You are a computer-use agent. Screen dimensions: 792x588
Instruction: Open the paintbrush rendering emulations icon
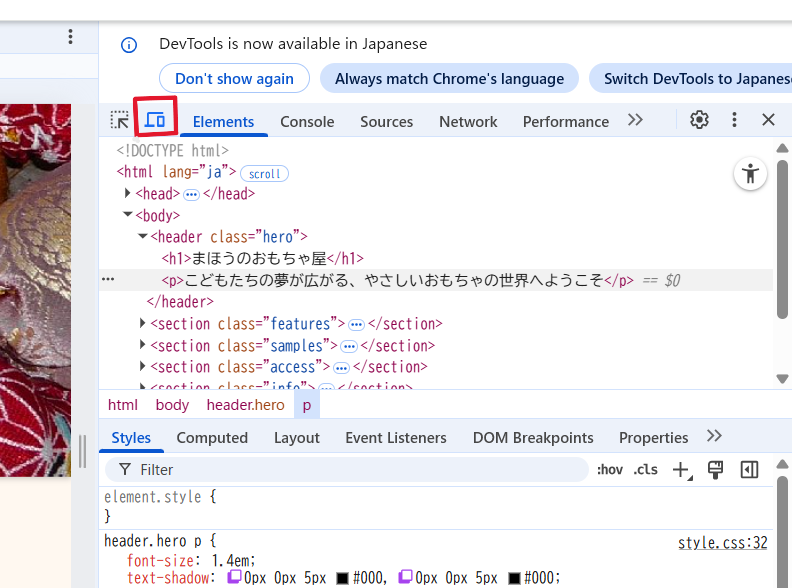(715, 469)
